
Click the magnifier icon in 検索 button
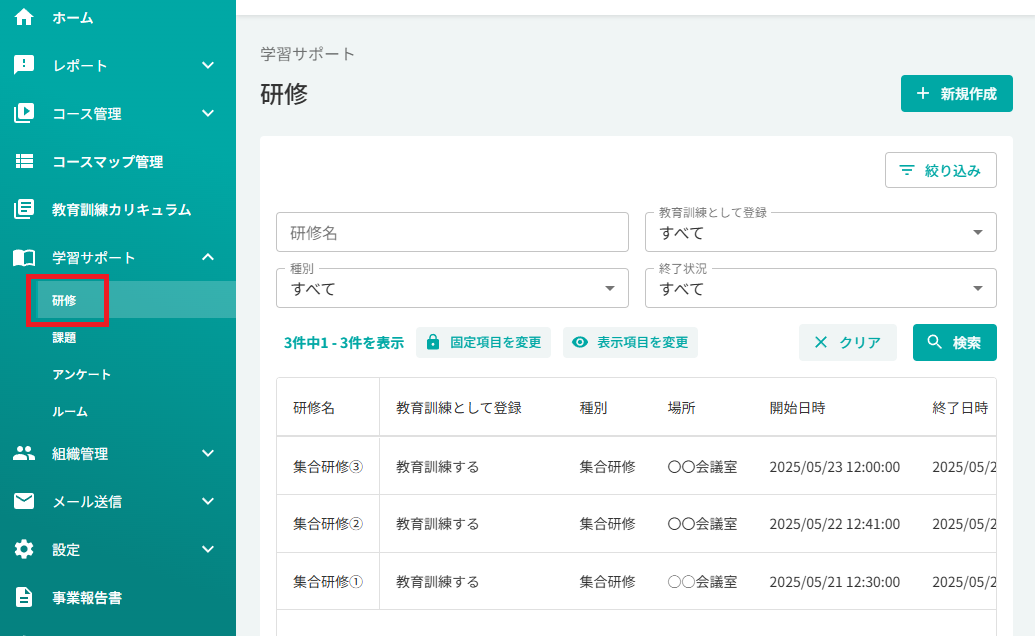pos(934,342)
